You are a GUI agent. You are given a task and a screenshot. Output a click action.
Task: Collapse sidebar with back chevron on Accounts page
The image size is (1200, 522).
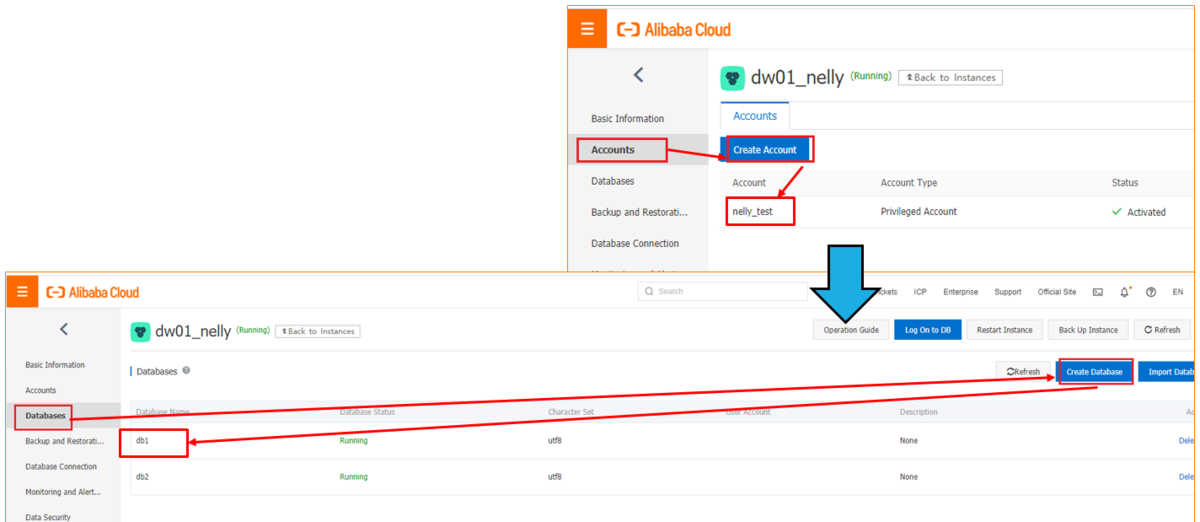pyautogui.click(x=638, y=75)
